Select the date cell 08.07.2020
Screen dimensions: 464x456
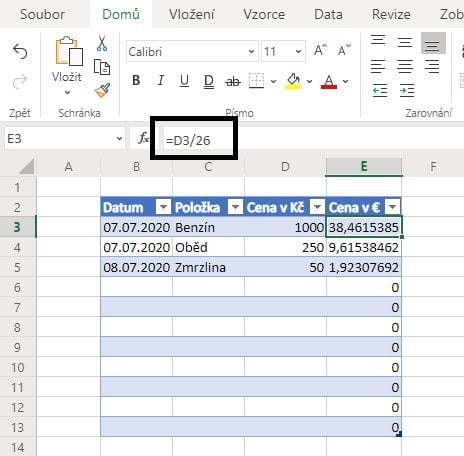click(136, 267)
